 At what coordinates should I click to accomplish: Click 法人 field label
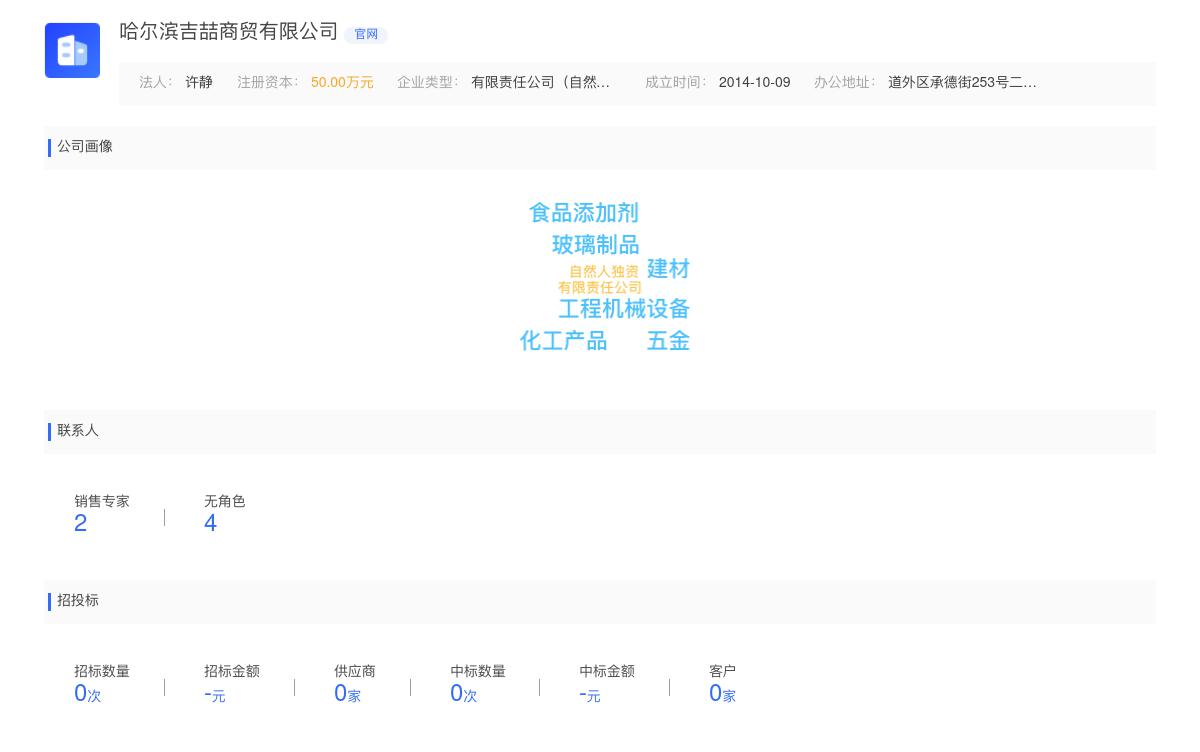coord(155,83)
